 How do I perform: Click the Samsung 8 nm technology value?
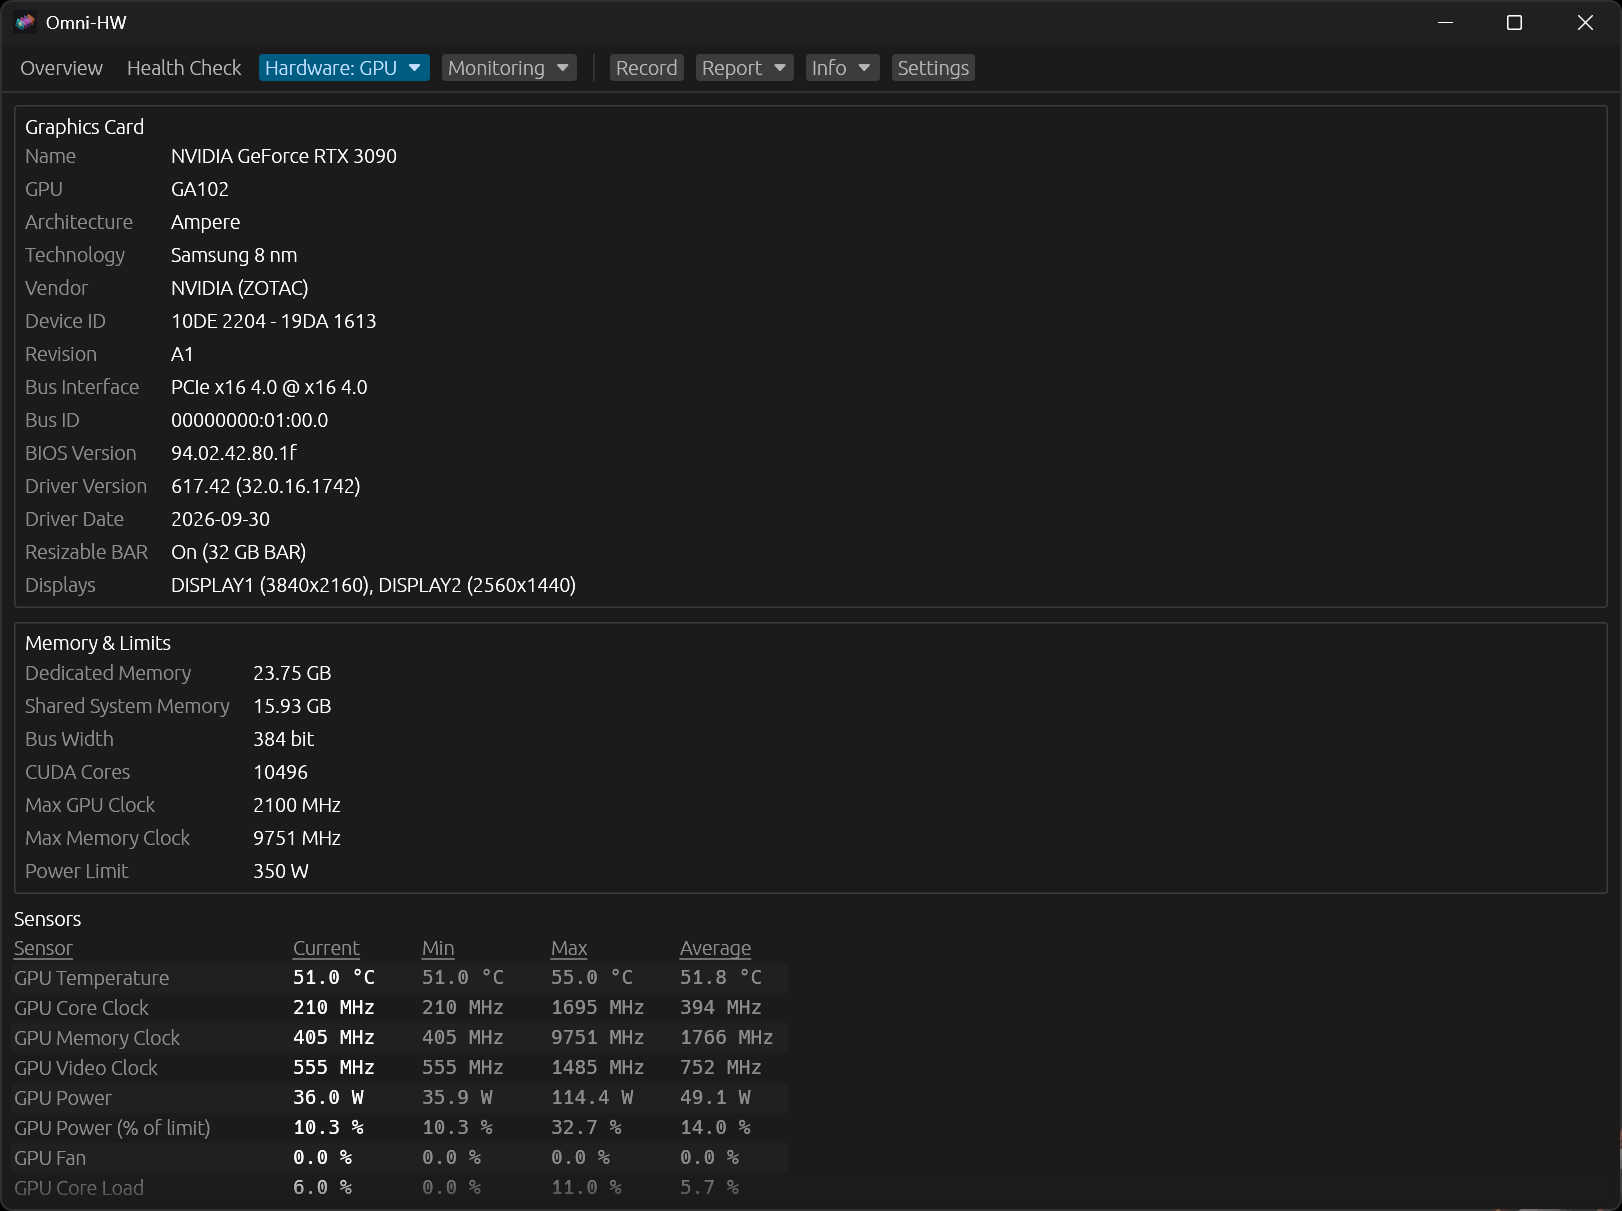pyautogui.click(x=234, y=255)
